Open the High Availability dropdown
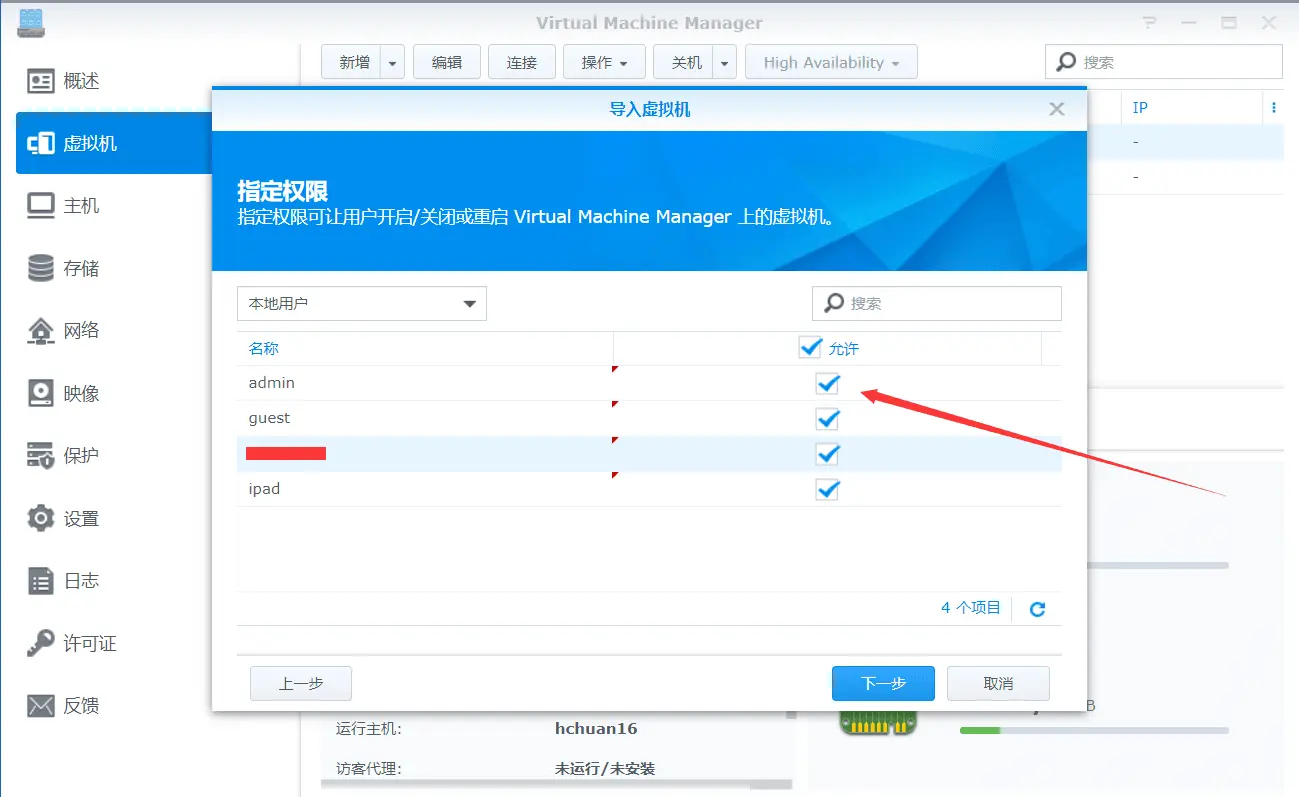 tap(831, 62)
